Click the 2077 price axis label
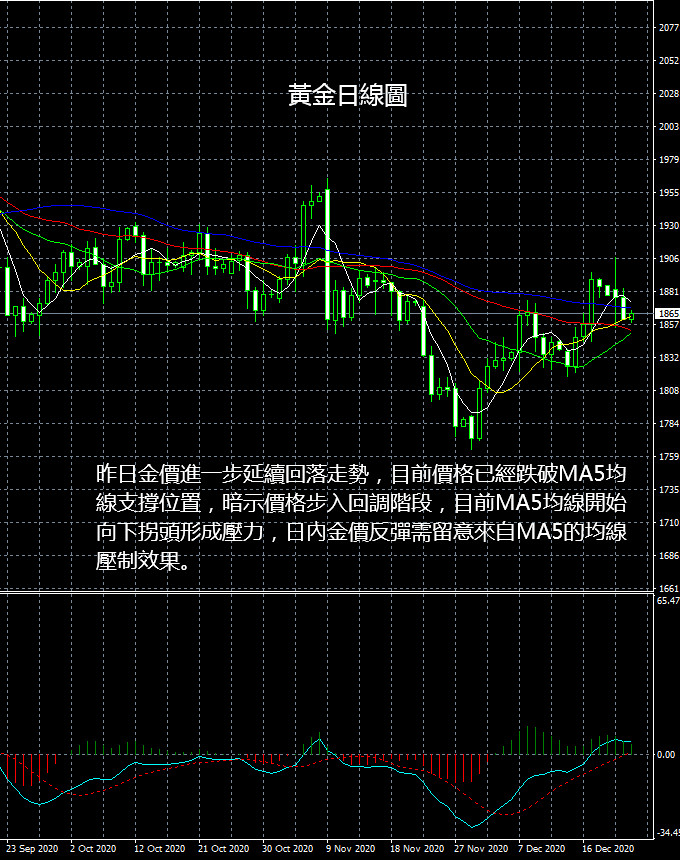This screenshot has height=860, width=680. (x=668, y=28)
